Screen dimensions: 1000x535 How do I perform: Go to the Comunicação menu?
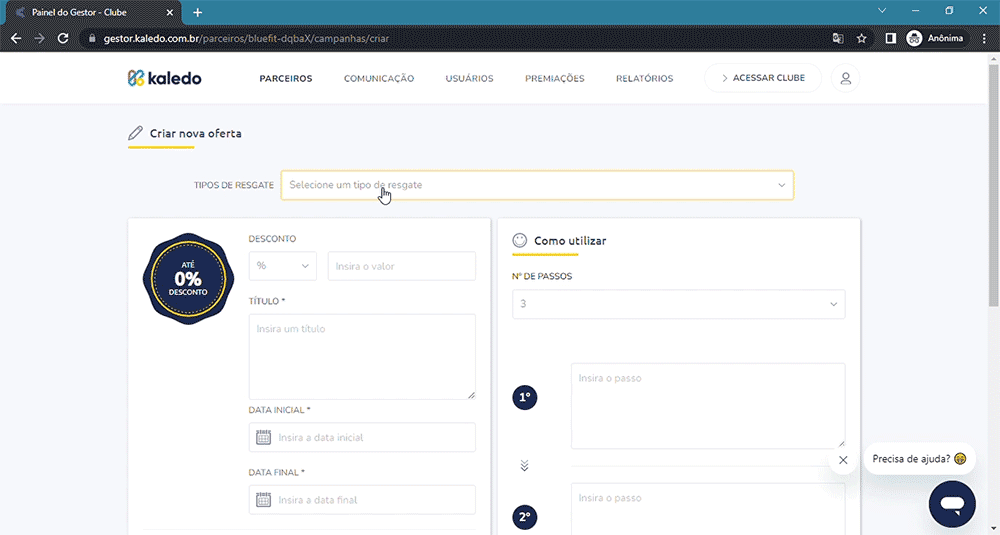[x=378, y=78]
